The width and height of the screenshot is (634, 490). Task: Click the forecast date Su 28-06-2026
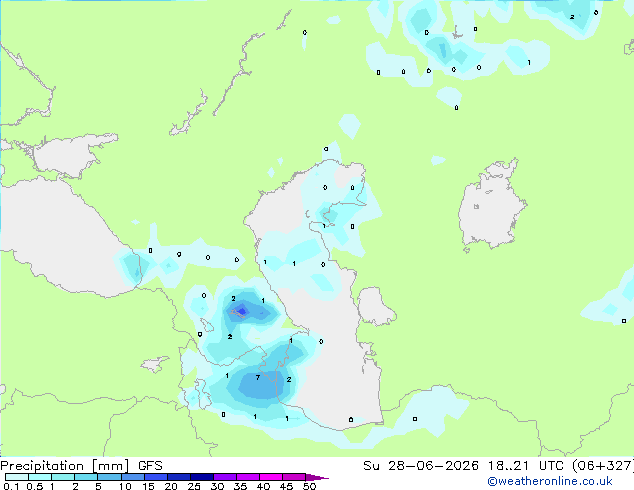[x=421, y=466]
